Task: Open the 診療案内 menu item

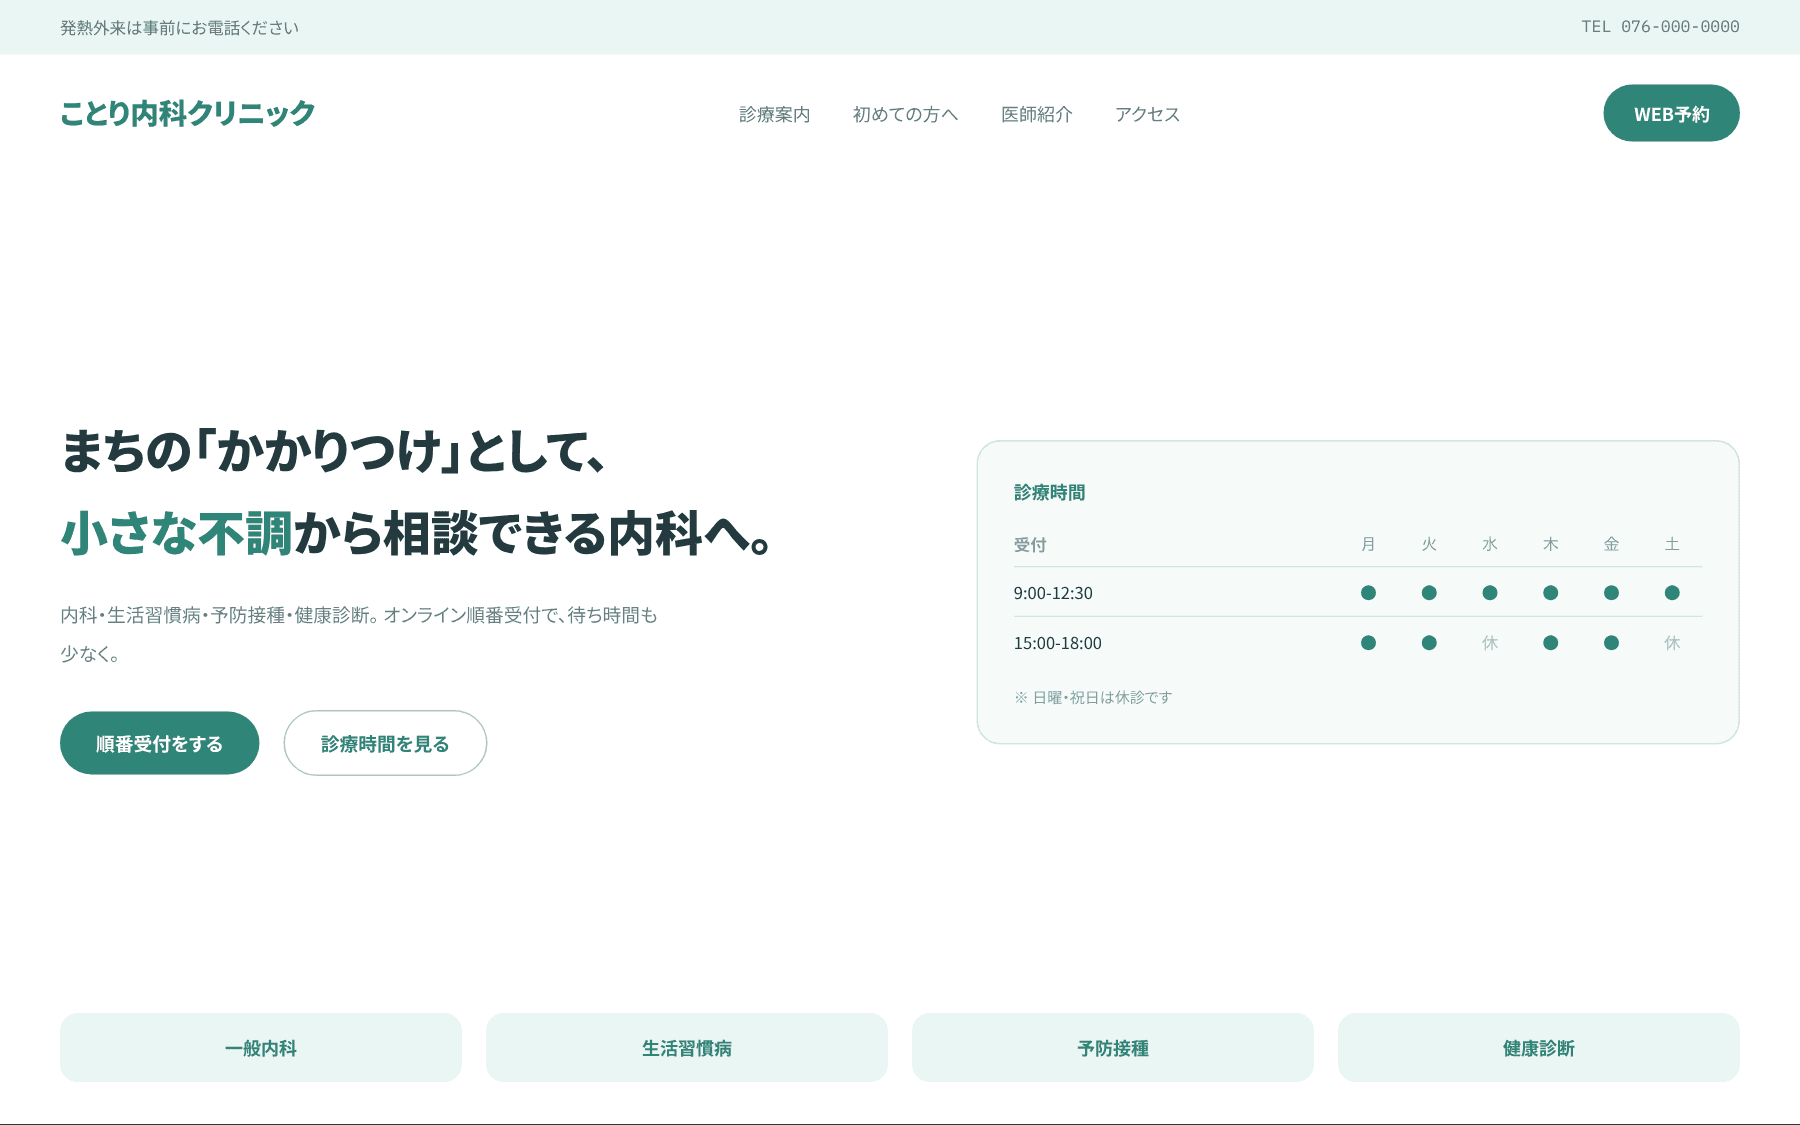Action: [774, 114]
